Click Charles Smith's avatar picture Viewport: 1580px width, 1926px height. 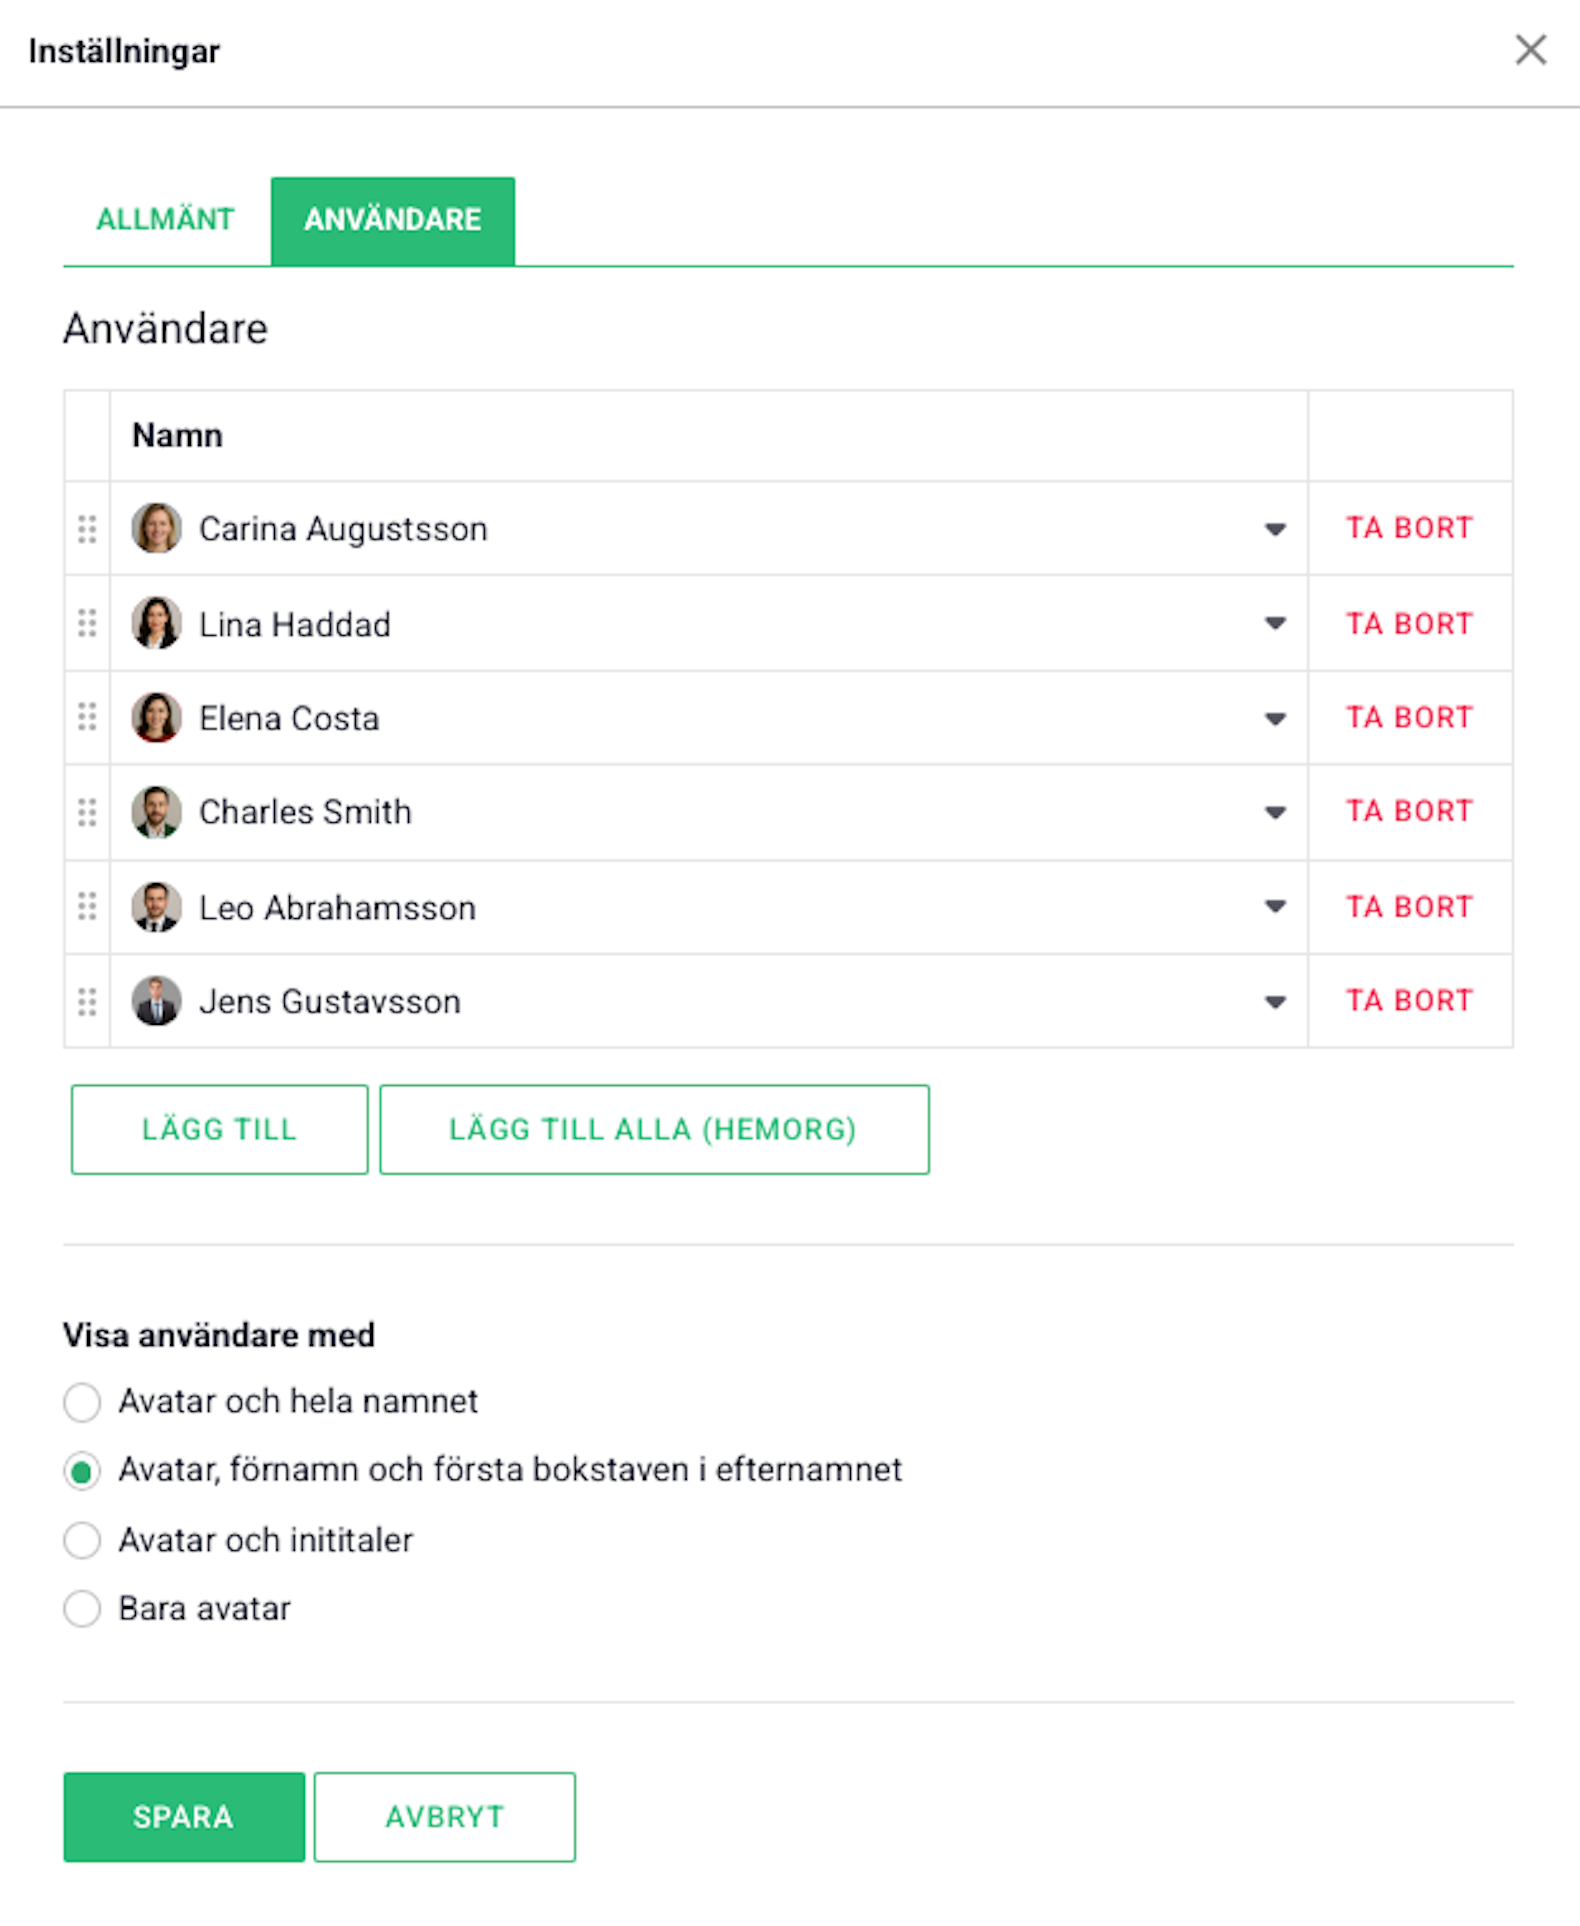(156, 812)
